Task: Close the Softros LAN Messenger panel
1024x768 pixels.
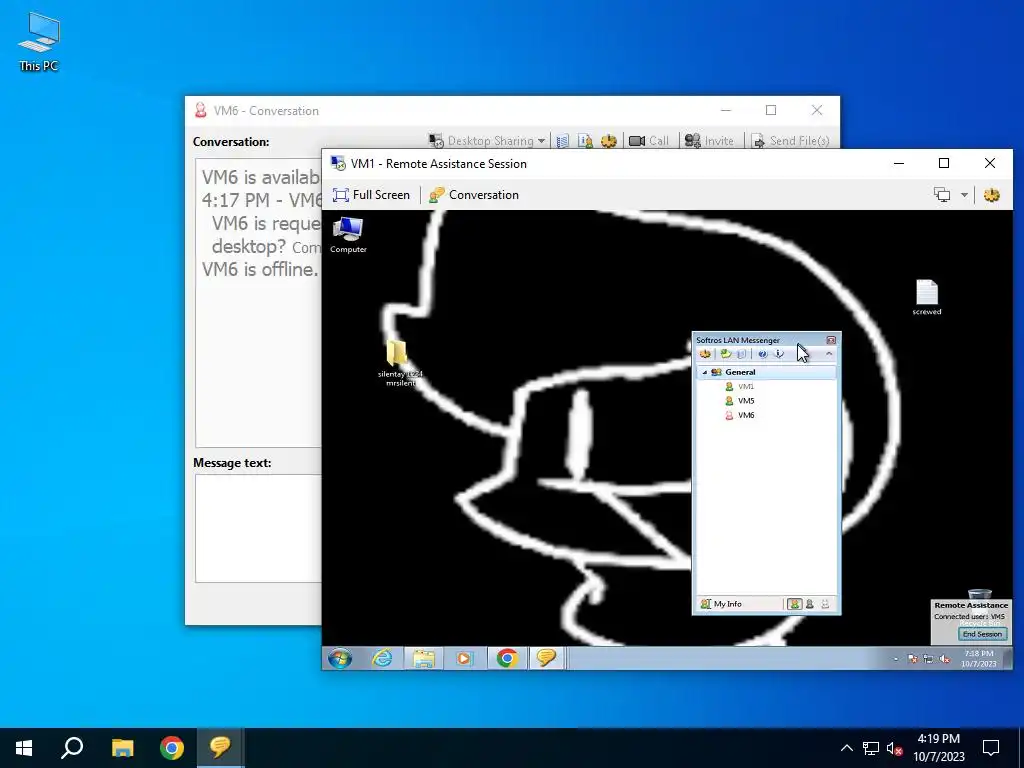Action: pyautogui.click(x=831, y=340)
